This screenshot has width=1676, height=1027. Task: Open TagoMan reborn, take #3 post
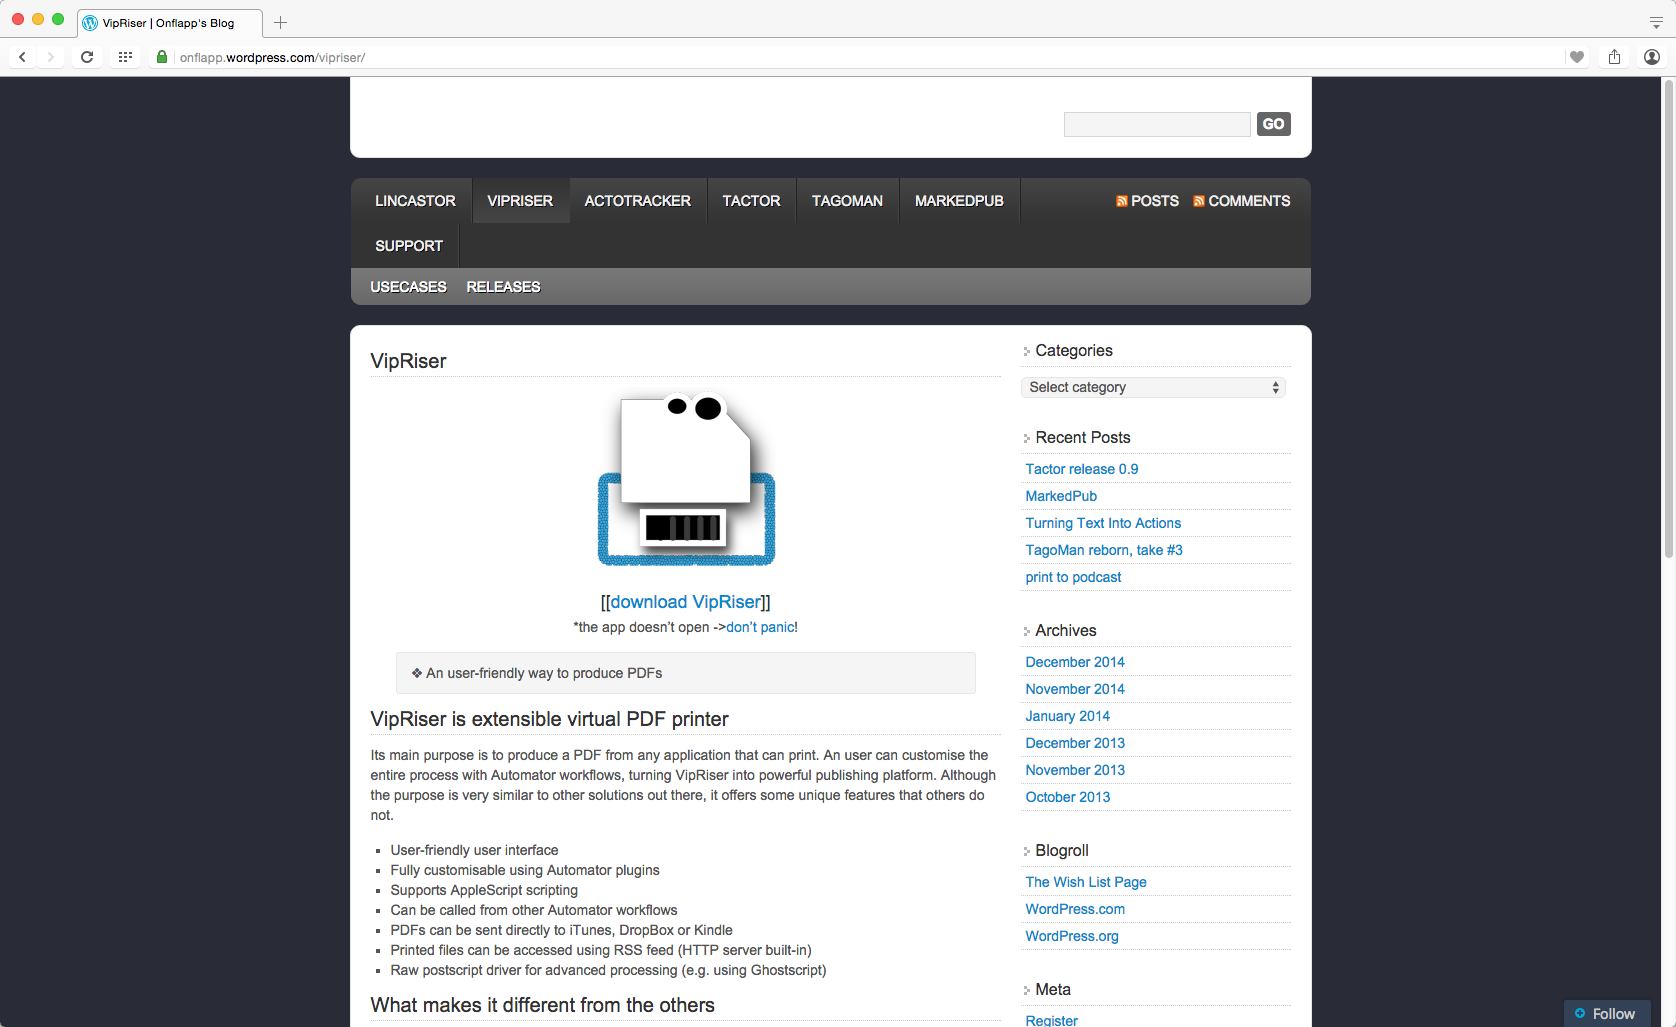(x=1104, y=550)
